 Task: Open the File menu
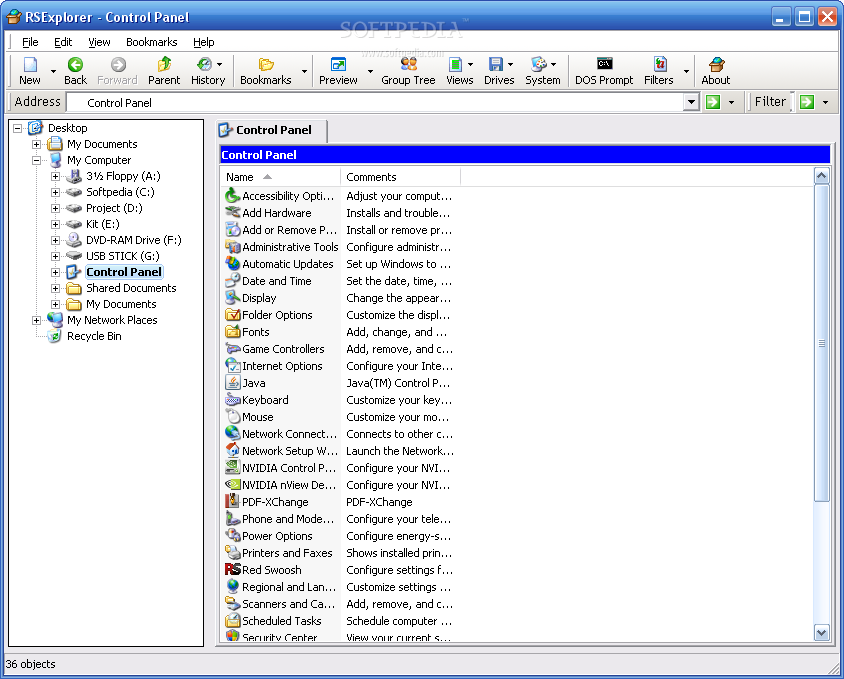point(30,42)
